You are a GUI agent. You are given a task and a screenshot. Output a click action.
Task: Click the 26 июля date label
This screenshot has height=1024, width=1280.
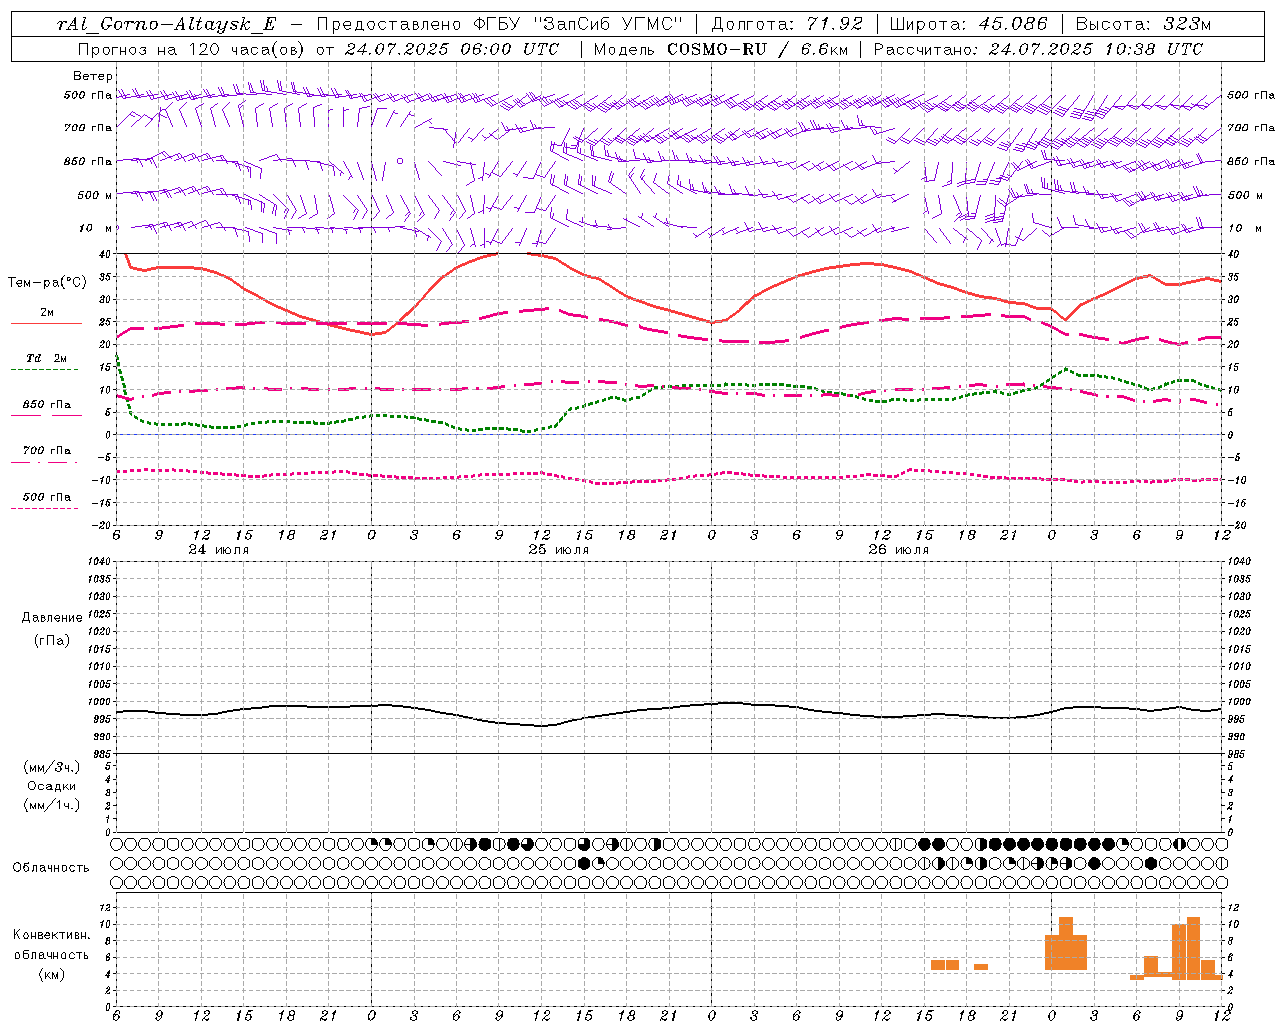(899, 550)
